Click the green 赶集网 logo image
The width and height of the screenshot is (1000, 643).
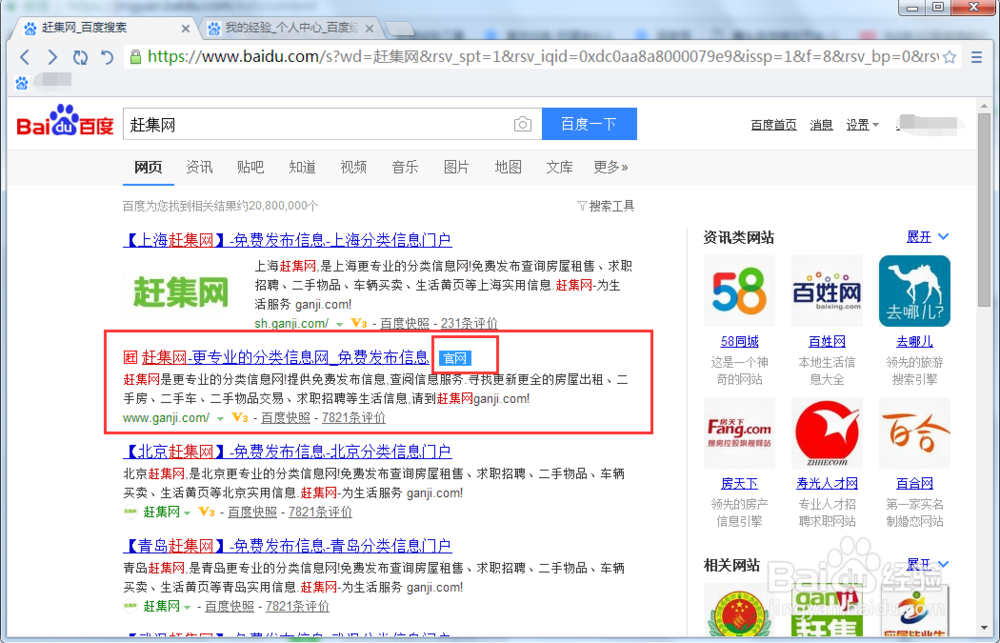181,293
